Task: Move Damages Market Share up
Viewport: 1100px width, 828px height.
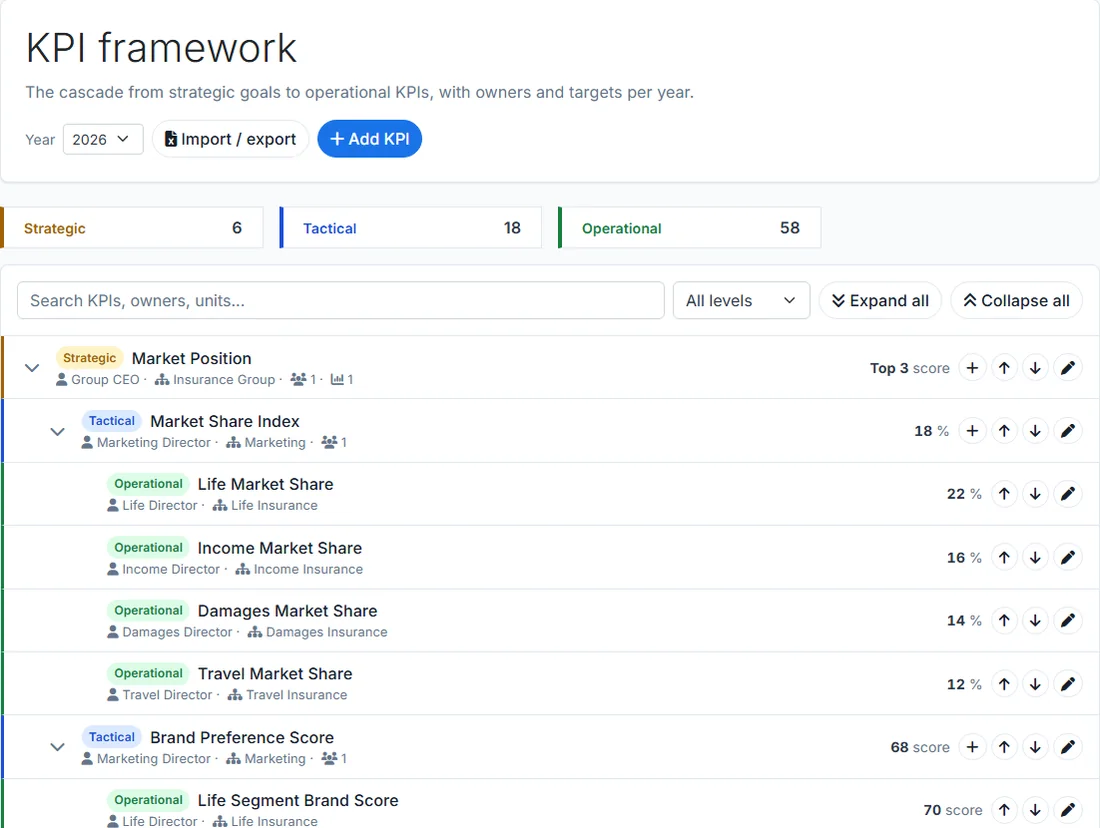Action: pyautogui.click(x=1005, y=620)
